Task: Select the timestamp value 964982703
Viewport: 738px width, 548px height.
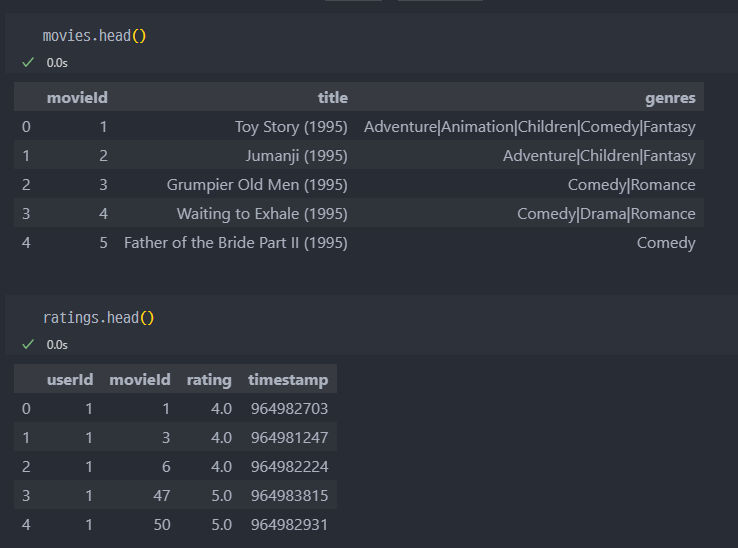Action: pyautogui.click(x=289, y=408)
